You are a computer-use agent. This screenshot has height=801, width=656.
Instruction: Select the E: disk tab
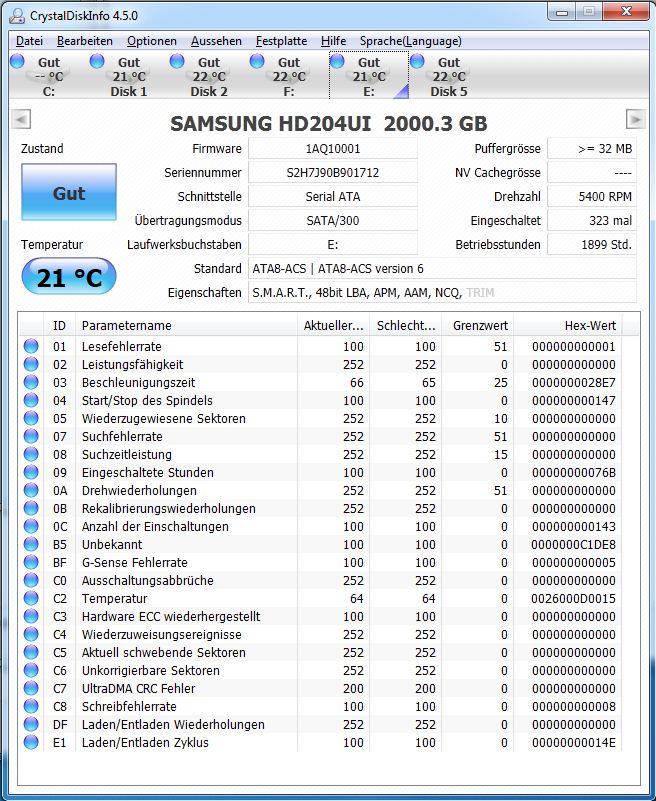pos(369,76)
